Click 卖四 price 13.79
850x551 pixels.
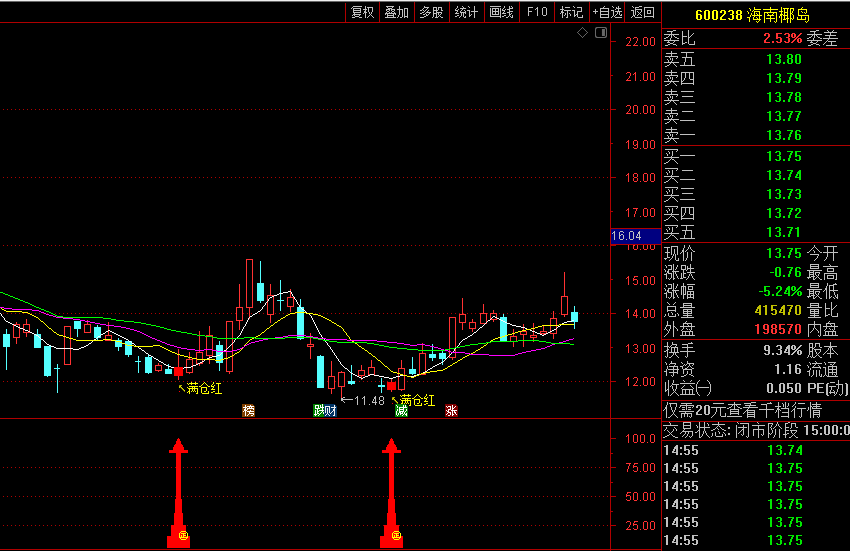784,78
